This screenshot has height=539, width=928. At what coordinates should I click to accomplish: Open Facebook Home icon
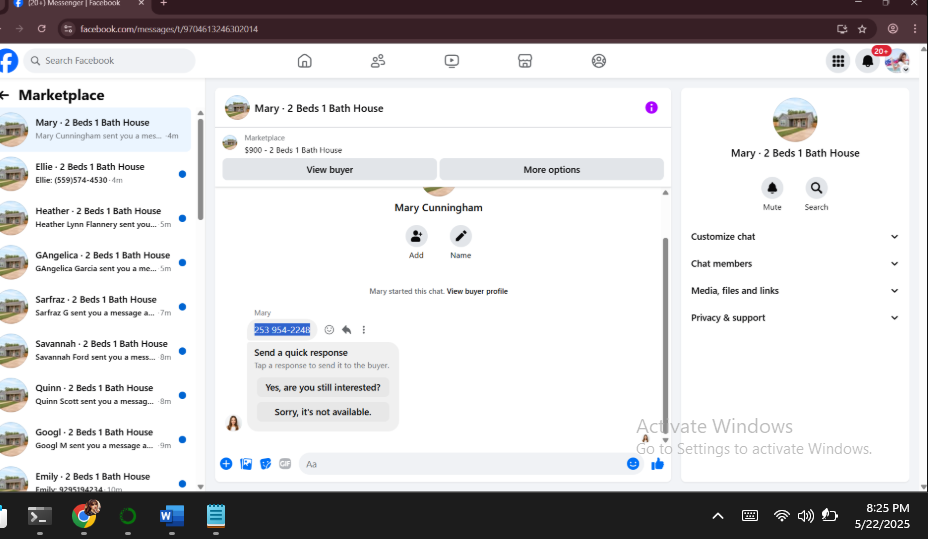pyautogui.click(x=304, y=61)
